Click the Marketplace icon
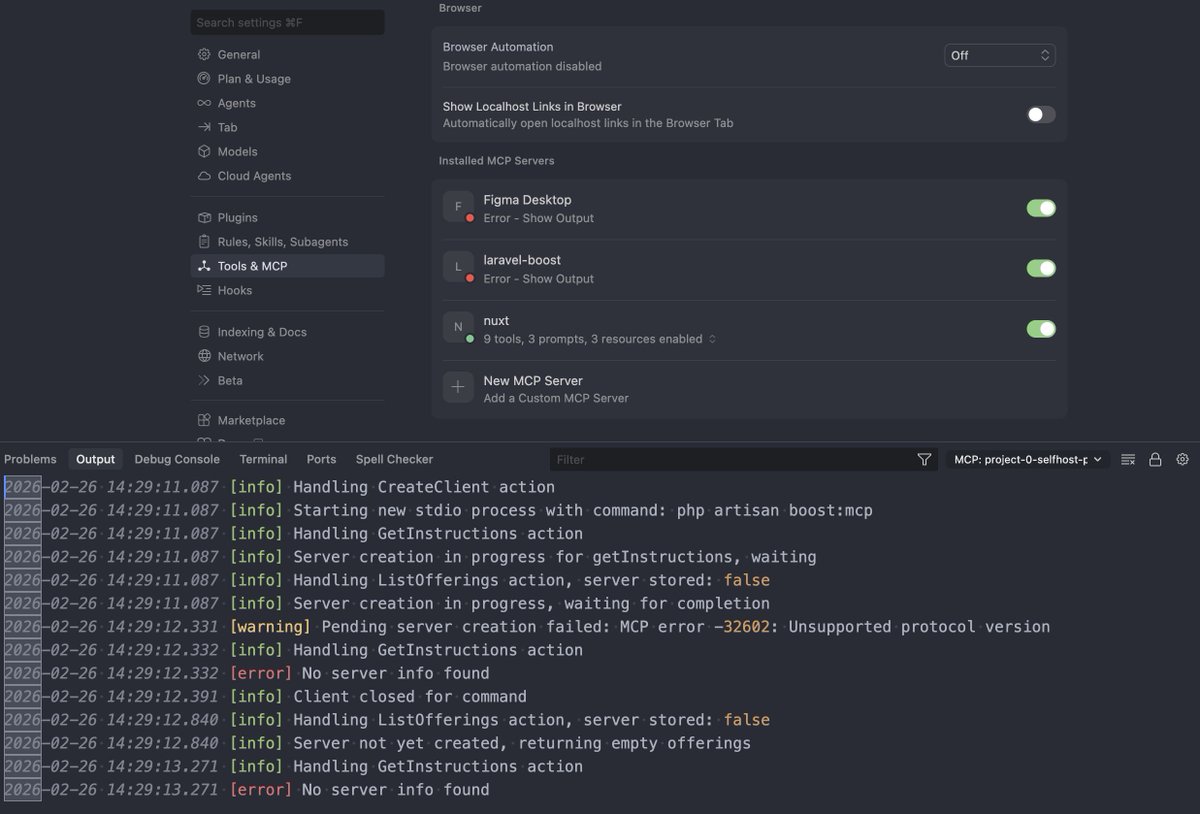Screen dimensions: 1200x814 204,421
